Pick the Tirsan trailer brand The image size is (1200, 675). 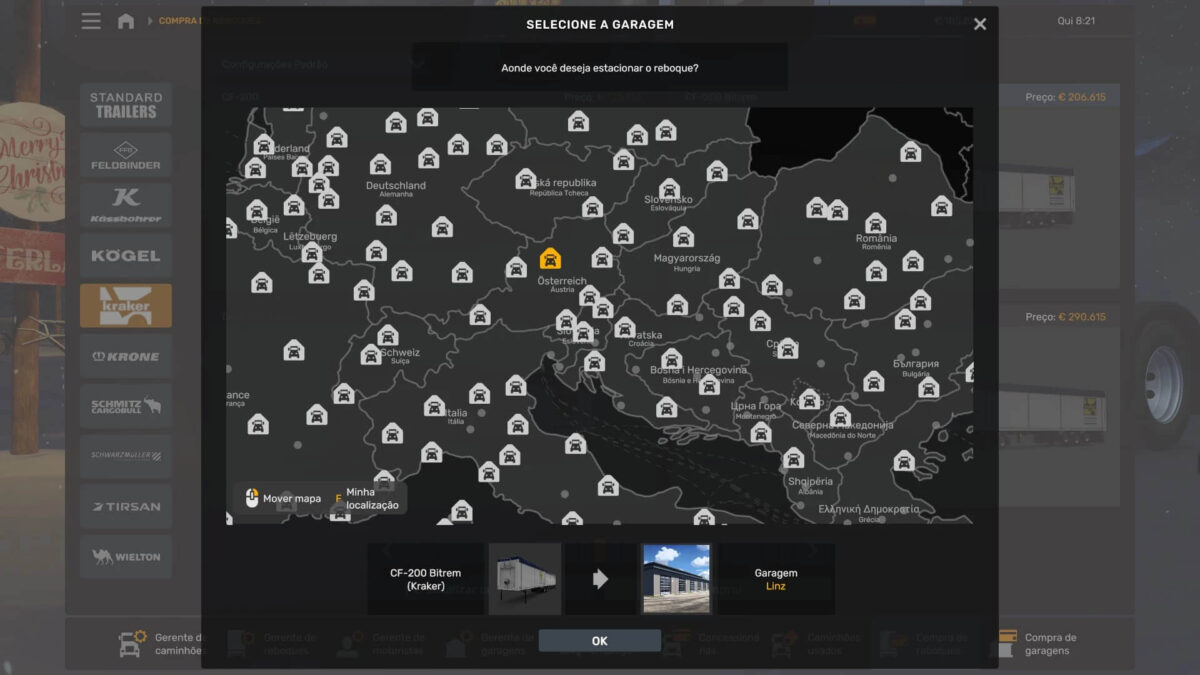[126, 506]
